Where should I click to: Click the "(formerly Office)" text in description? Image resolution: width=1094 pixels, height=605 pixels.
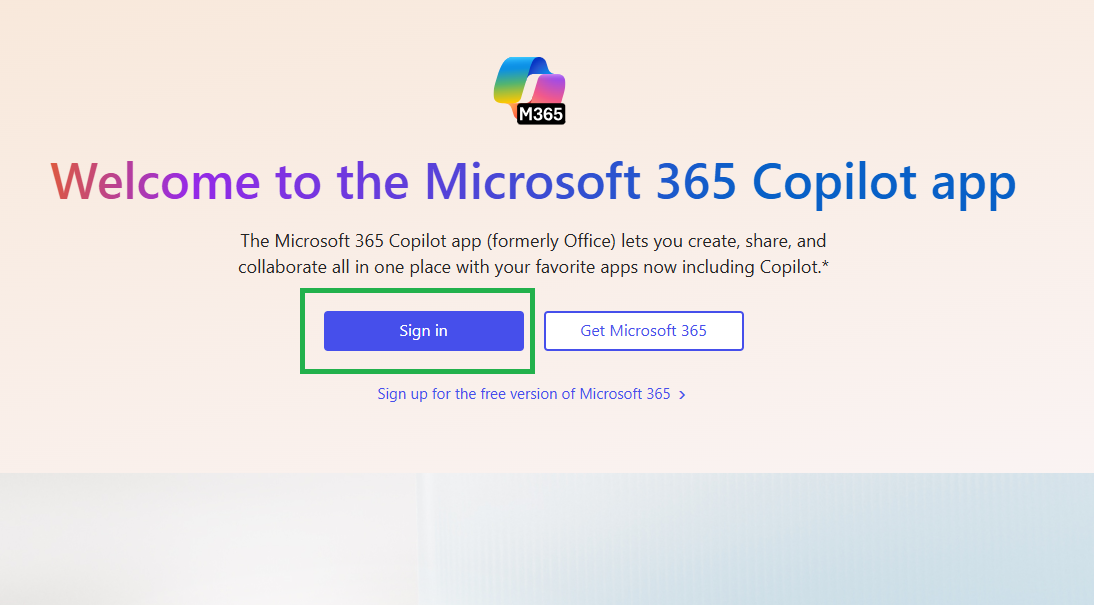coord(551,241)
